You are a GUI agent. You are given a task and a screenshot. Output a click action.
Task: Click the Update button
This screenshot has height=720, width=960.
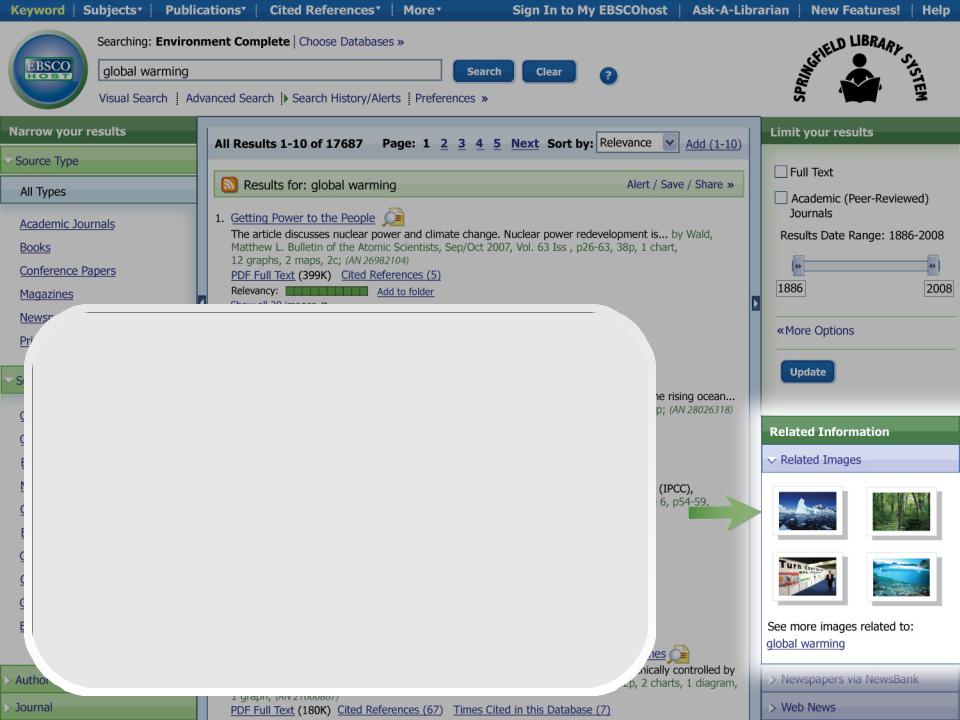[x=808, y=372]
